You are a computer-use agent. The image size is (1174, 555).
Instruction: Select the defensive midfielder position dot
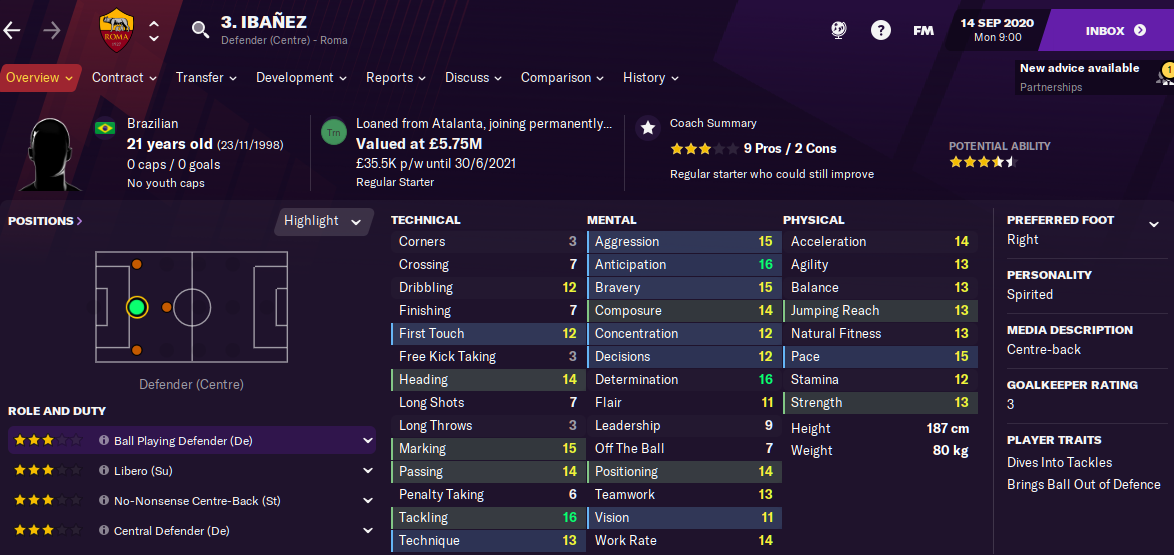tap(167, 307)
